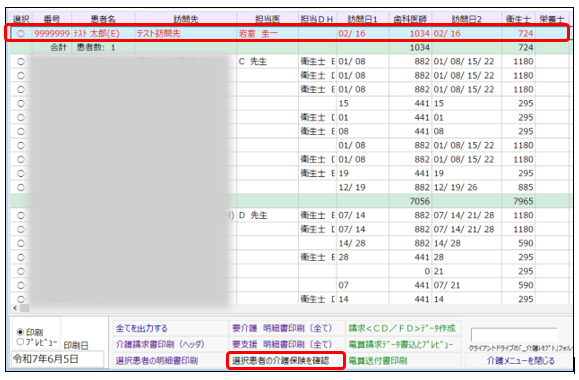Click the red 724 value in the first row
This screenshot has height=380, width=579.
[526, 34]
